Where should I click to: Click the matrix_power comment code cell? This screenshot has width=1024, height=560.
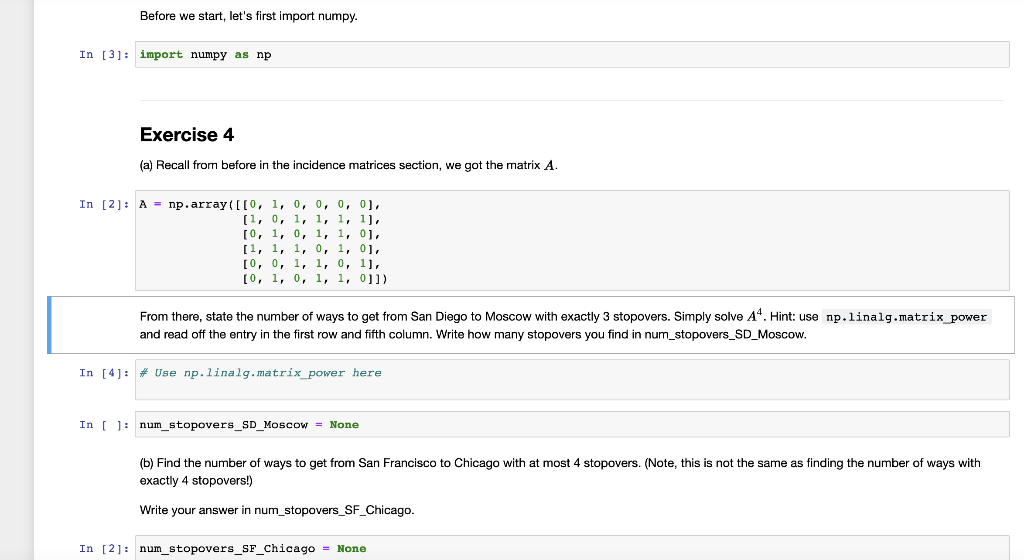coord(572,380)
